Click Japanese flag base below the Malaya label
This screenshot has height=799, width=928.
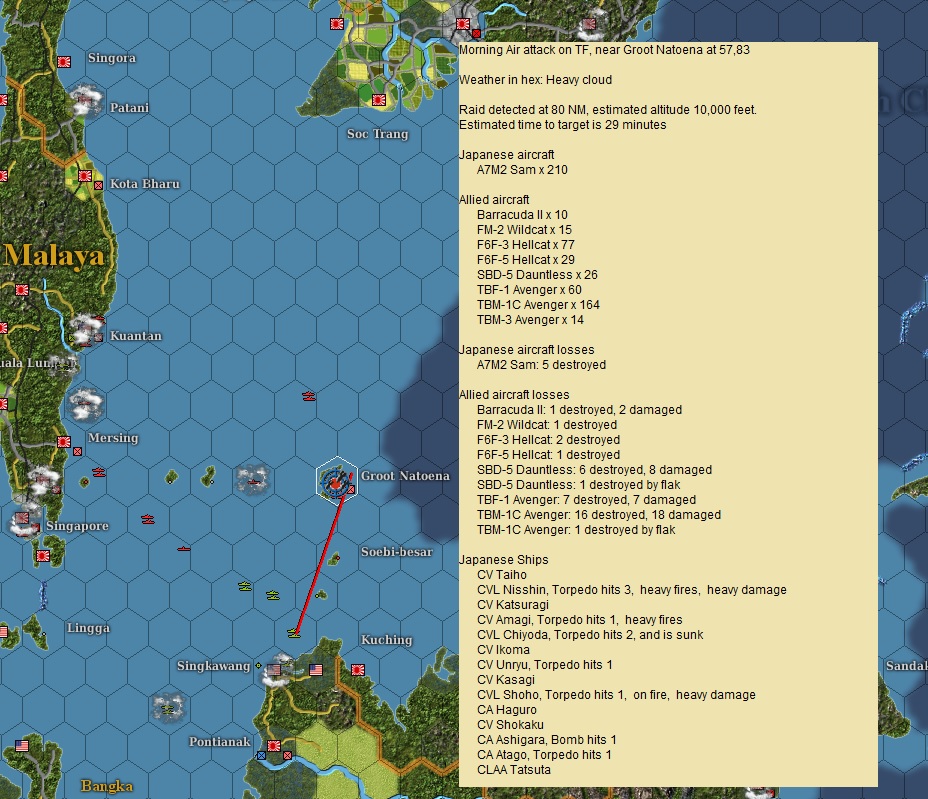22,290
